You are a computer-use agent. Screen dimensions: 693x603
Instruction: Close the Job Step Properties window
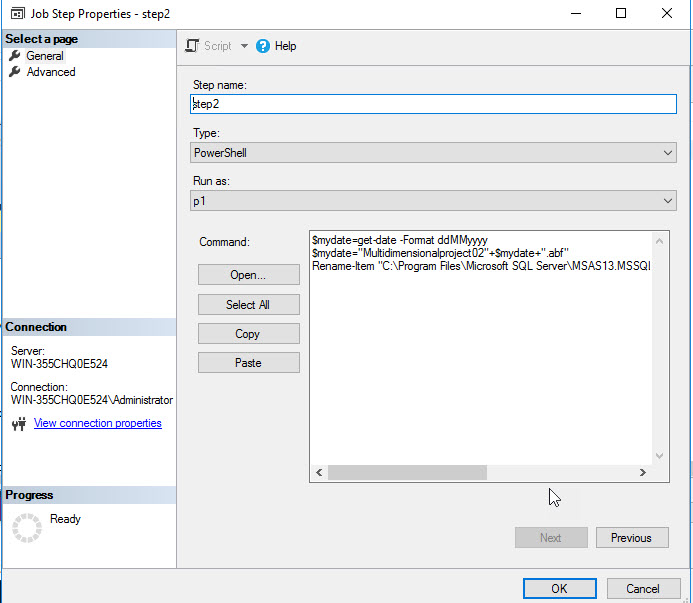pos(667,13)
